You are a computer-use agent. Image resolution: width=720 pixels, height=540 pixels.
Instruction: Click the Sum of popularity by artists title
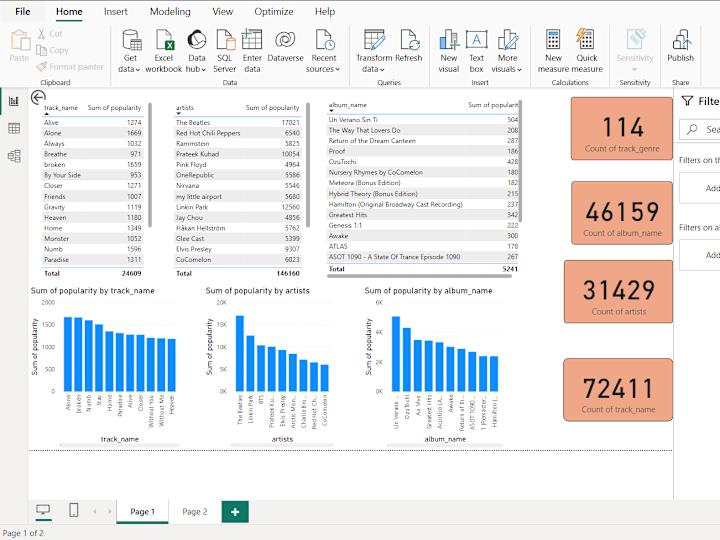(x=258, y=291)
